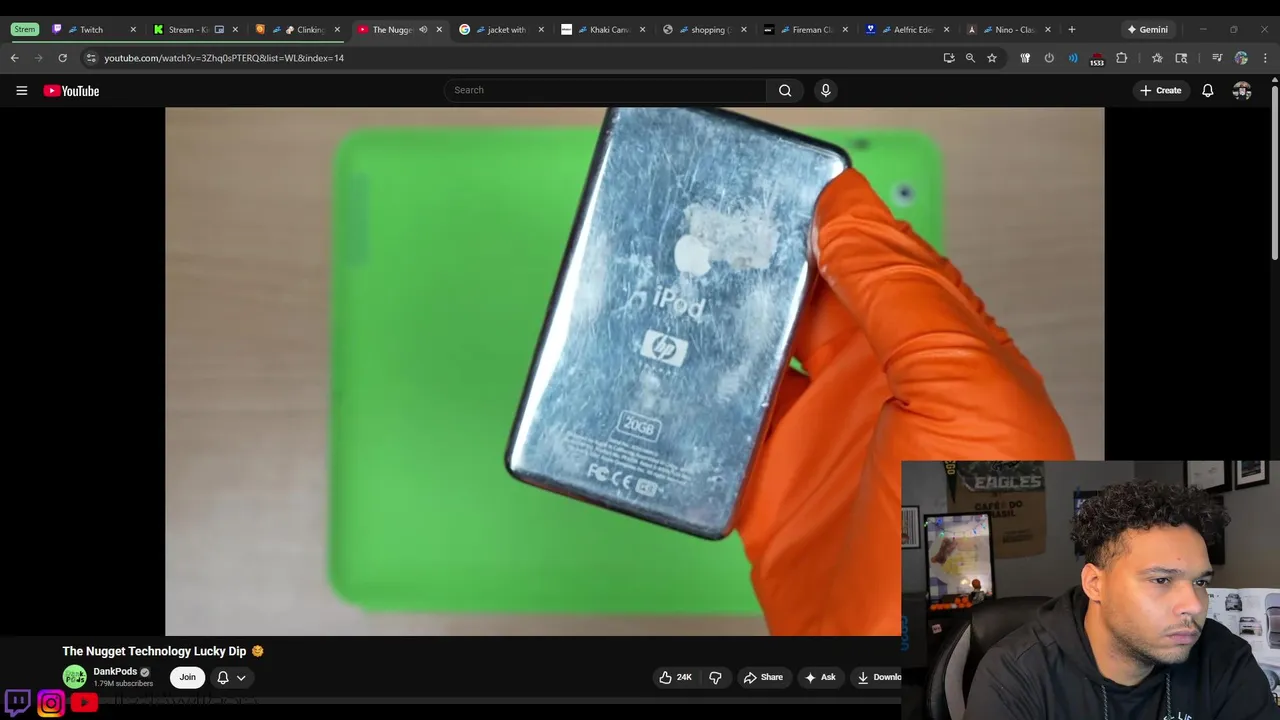
Task: Click the install app icon in address bar
Action: click(x=948, y=58)
